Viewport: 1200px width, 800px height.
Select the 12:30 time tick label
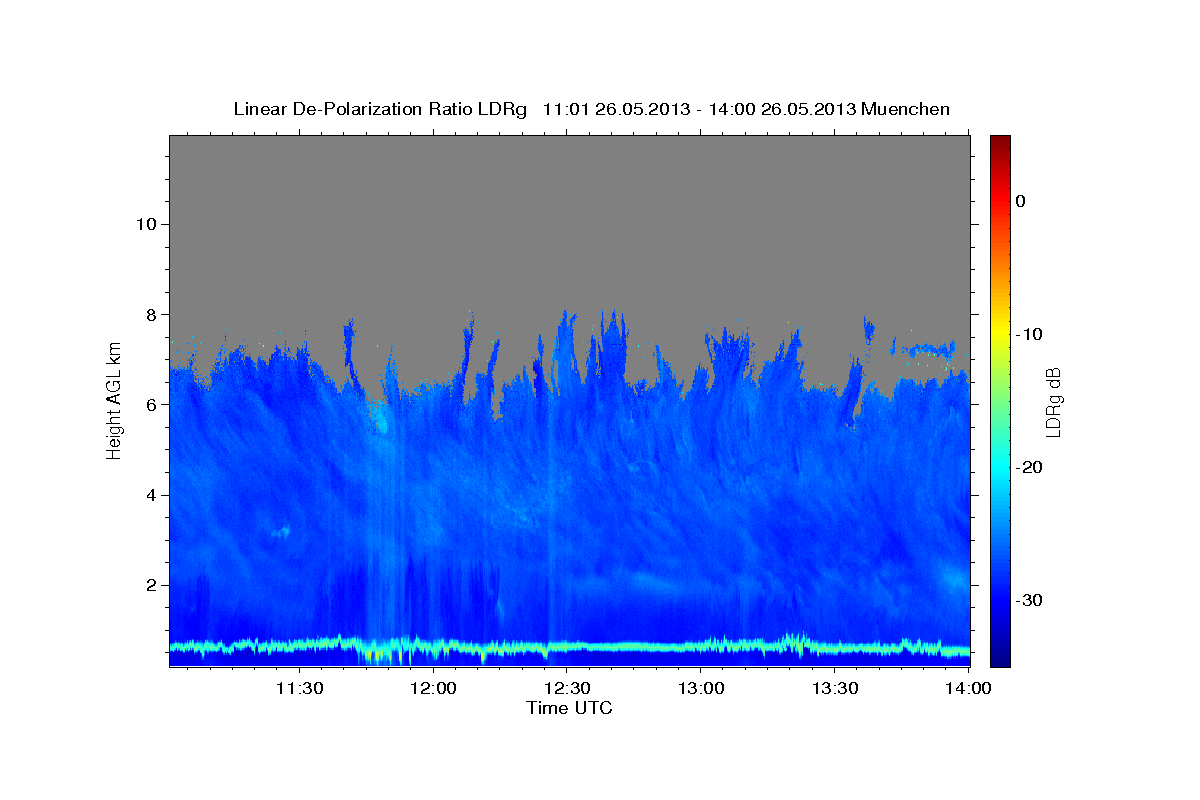pos(567,688)
